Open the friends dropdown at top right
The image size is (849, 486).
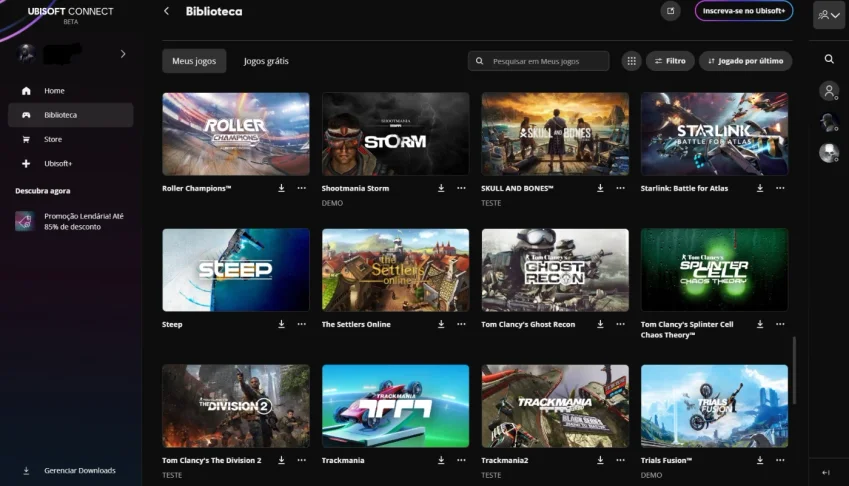point(829,15)
